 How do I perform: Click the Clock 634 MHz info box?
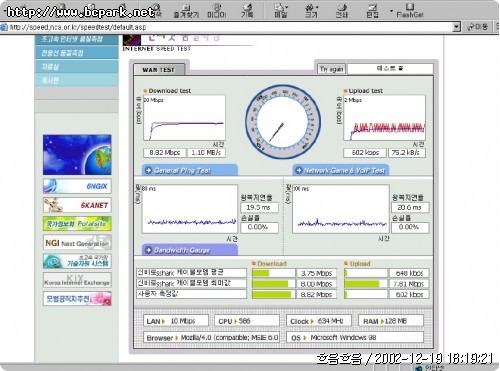point(319,321)
